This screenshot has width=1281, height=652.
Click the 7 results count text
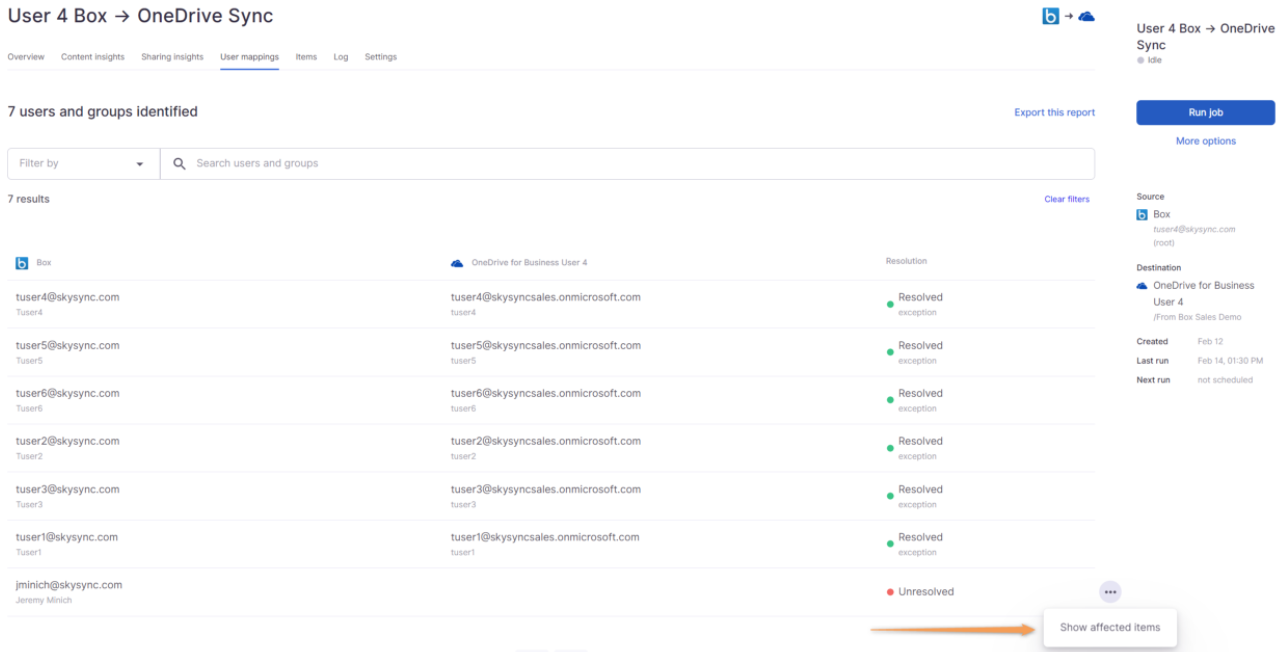[28, 199]
